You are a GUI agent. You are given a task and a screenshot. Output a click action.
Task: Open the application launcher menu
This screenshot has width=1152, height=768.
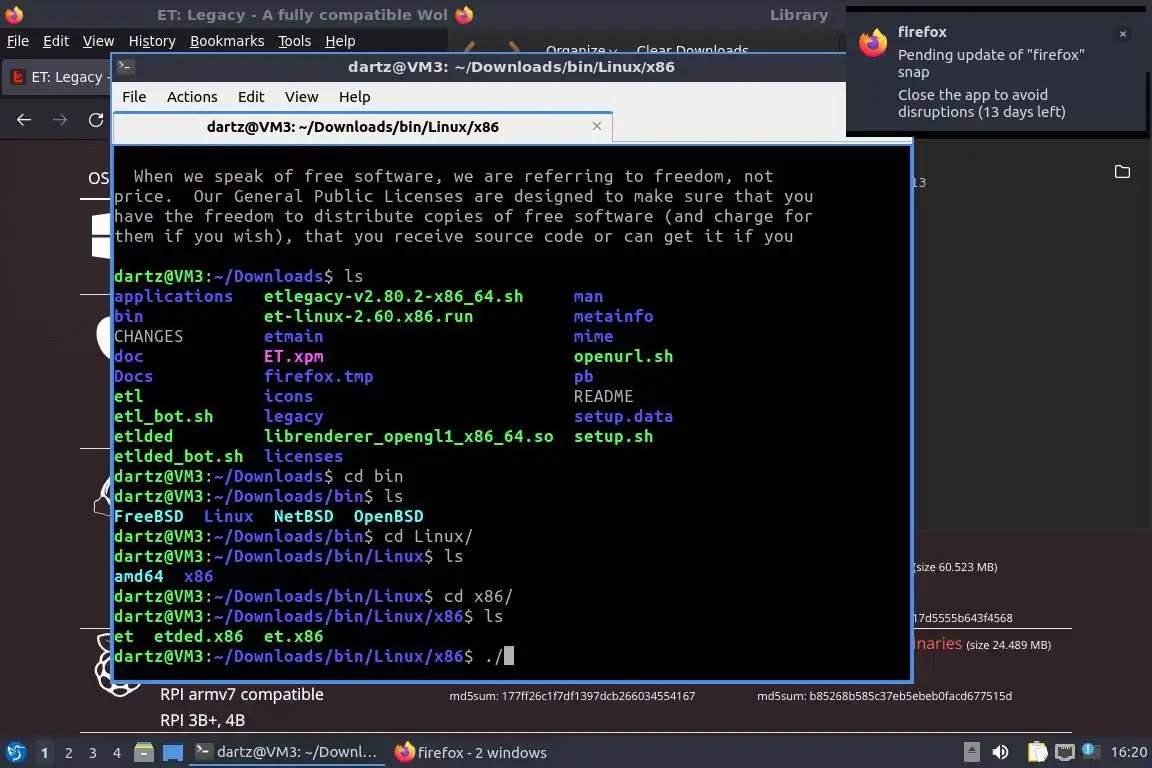coord(15,752)
